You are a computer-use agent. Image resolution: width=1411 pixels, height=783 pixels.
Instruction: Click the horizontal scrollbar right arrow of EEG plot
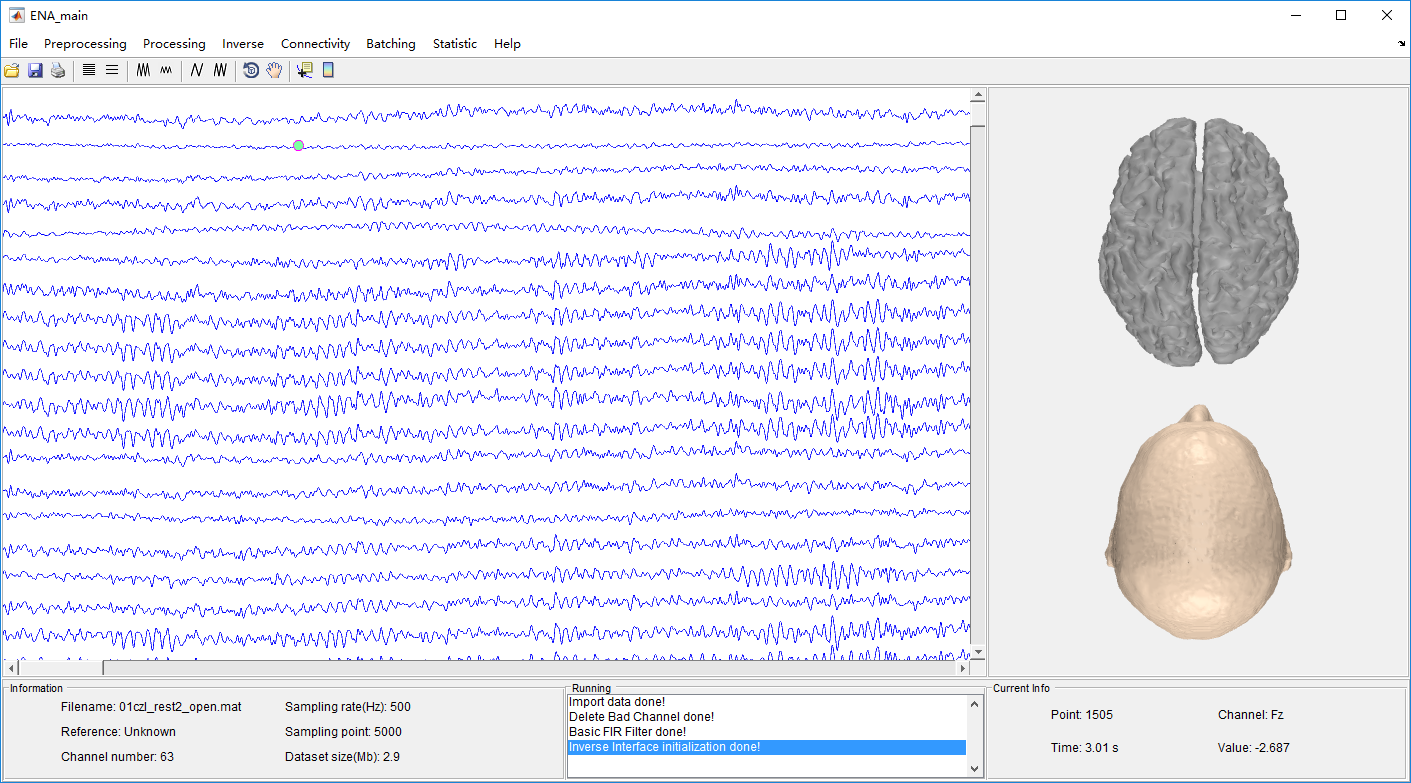click(x=963, y=668)
